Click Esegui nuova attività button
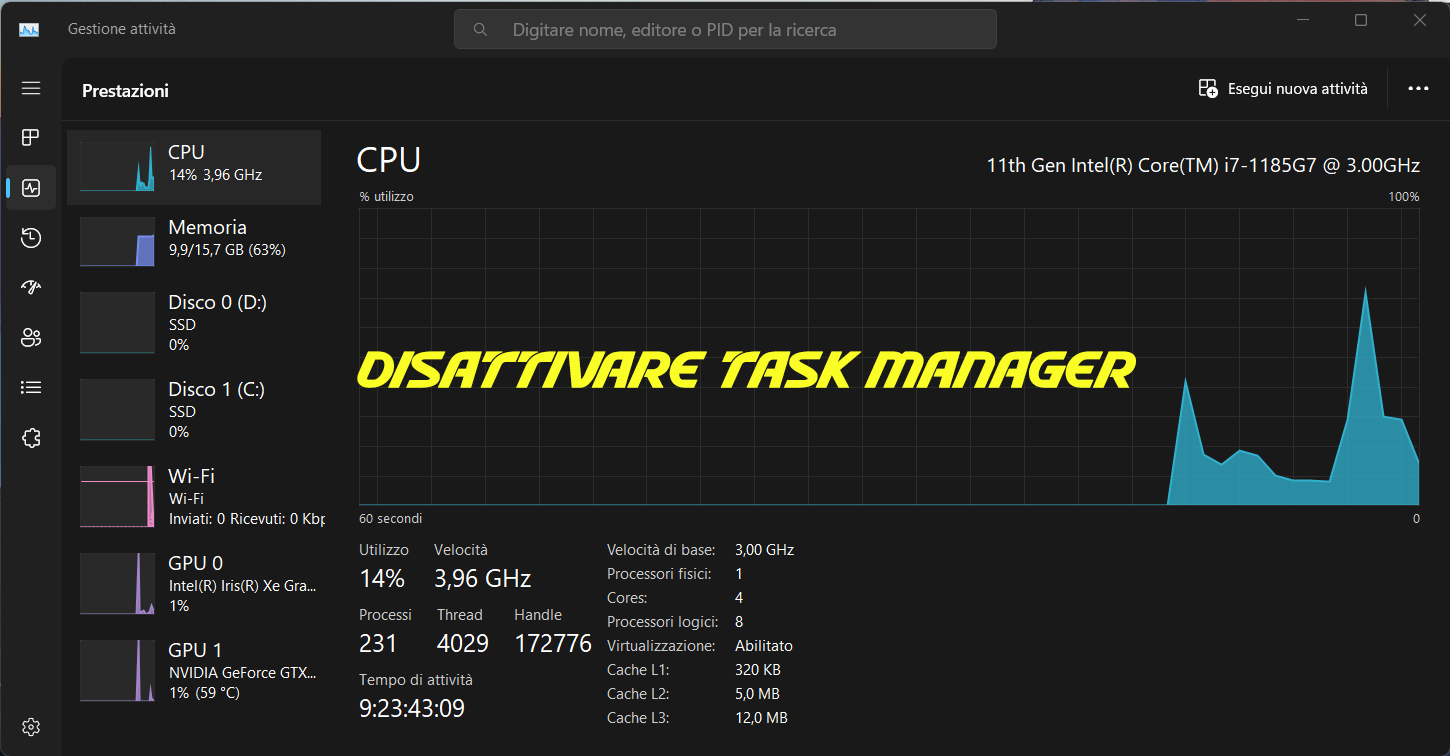 1283,88
